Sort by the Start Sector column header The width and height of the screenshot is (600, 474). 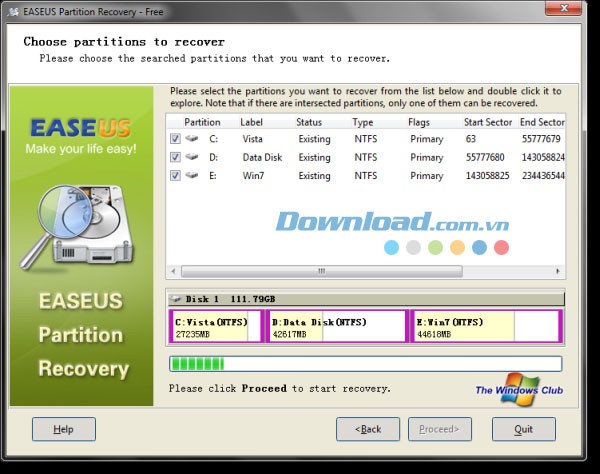[488, 122]
